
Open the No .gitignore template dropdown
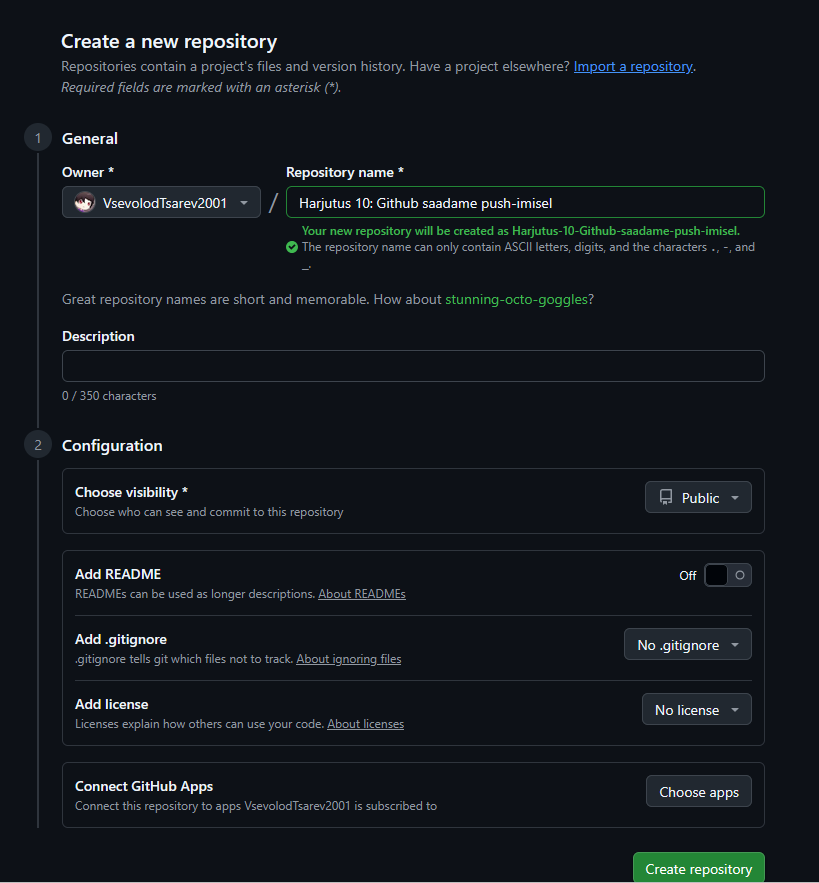[x=687, y=645]
